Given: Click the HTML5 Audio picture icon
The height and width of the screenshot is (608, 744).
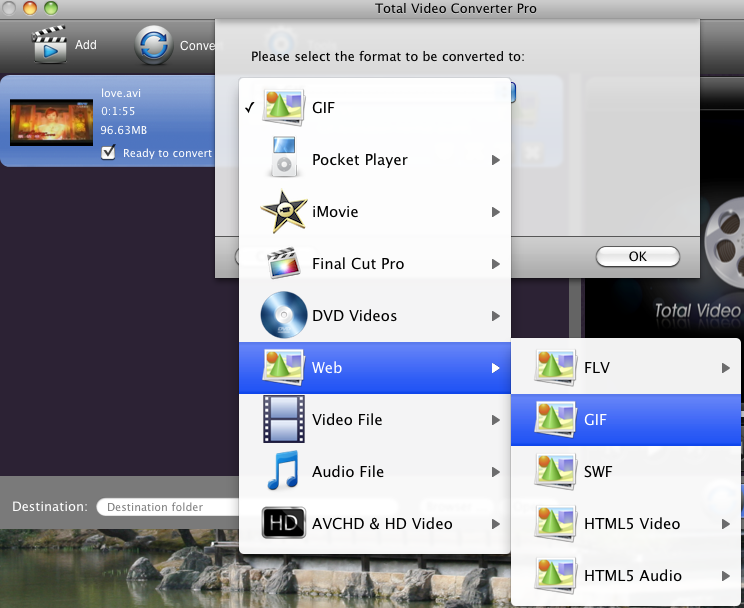Looking at the screenshot, I should (x=555, y=575).
